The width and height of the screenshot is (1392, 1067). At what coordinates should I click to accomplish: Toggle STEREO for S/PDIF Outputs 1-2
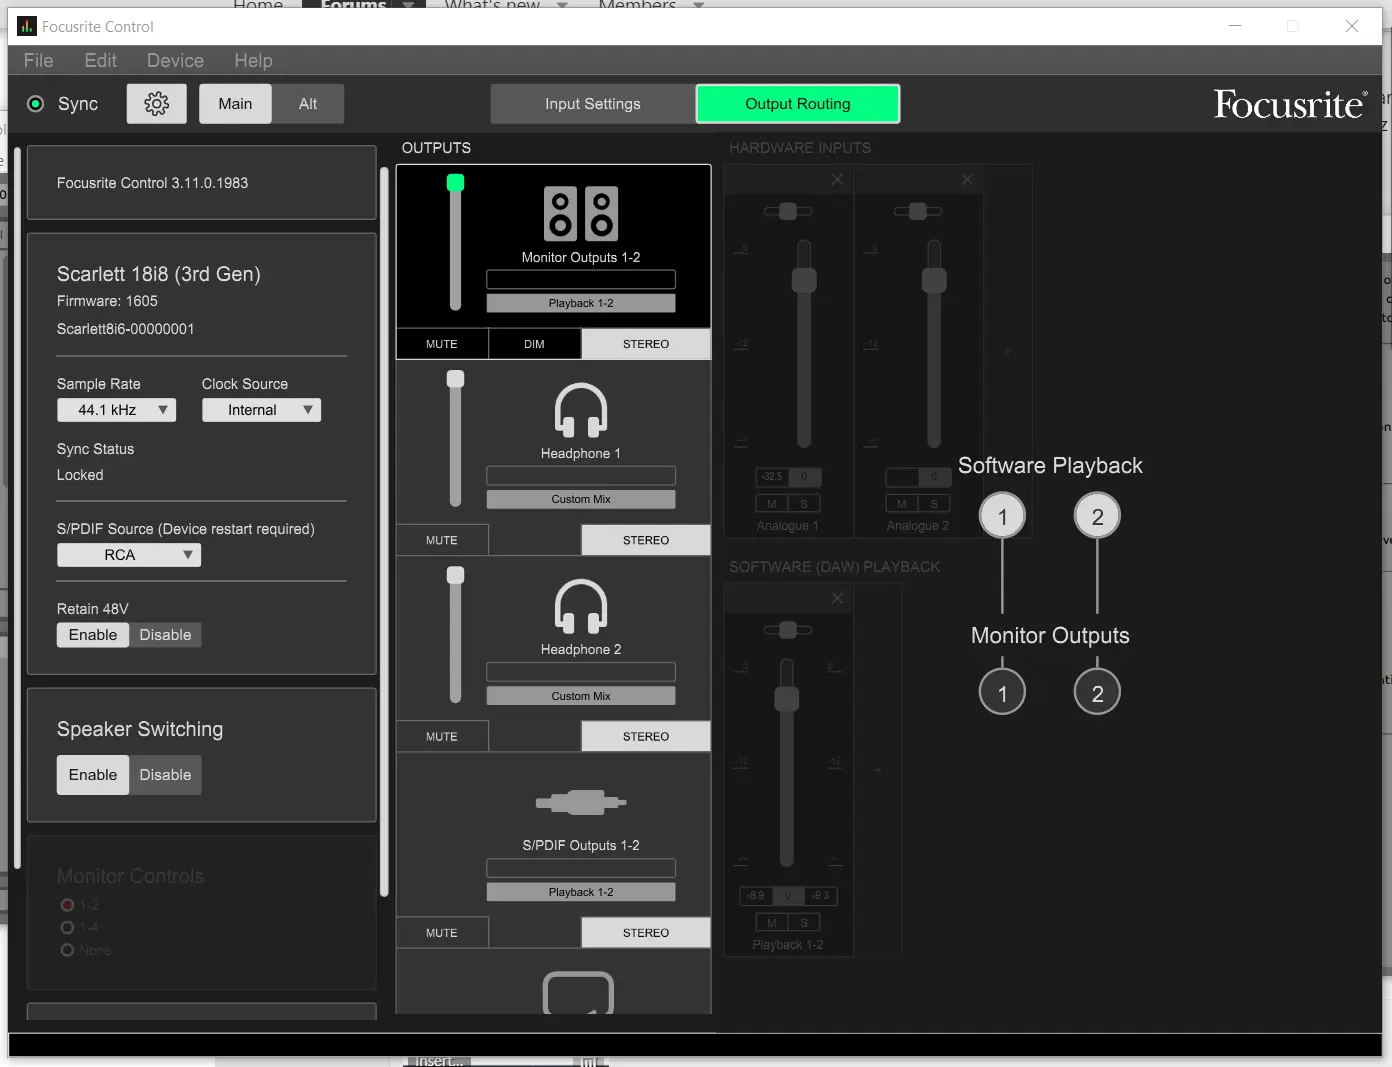pyautogui.click(x=646, y=933)
